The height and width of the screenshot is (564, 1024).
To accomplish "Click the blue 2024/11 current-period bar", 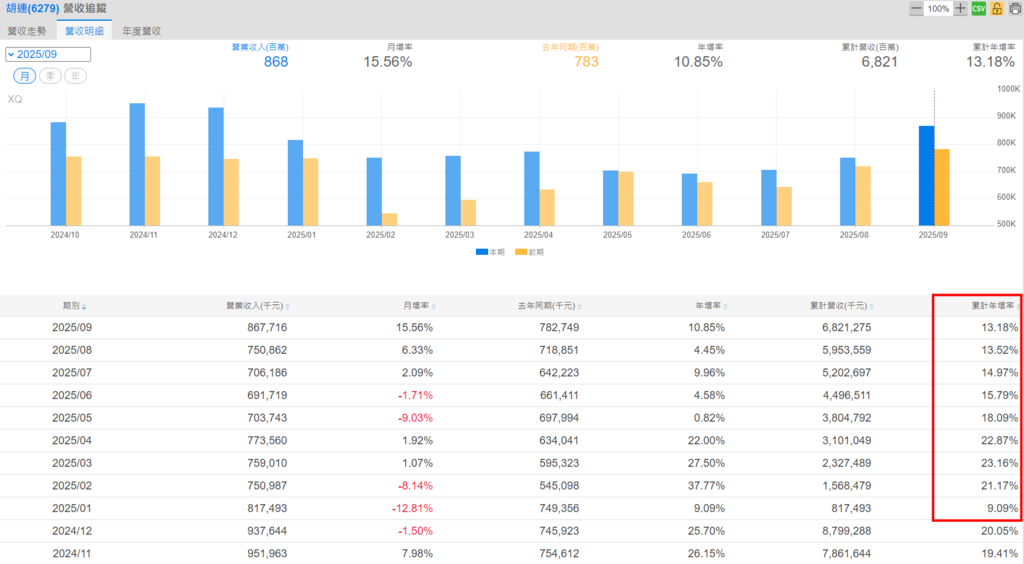I will tap(137, 164).
